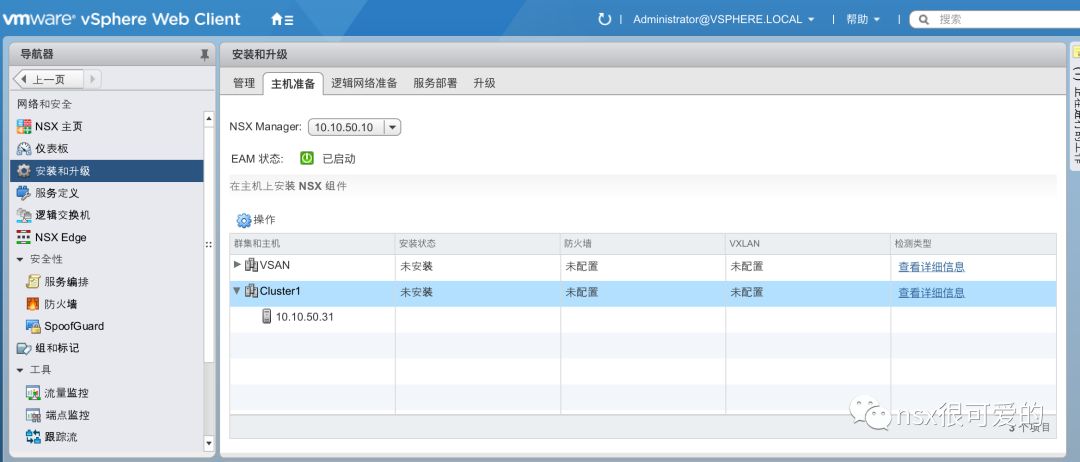Click the 安装和升级 gear icon
This screenshot has height=462, width=1080.
[24, 171]
